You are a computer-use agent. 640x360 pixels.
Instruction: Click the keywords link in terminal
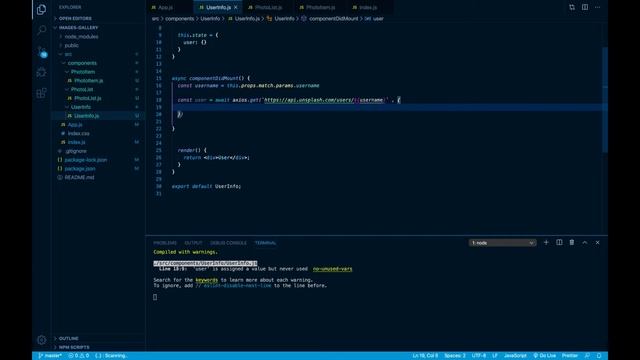(207, 280)
